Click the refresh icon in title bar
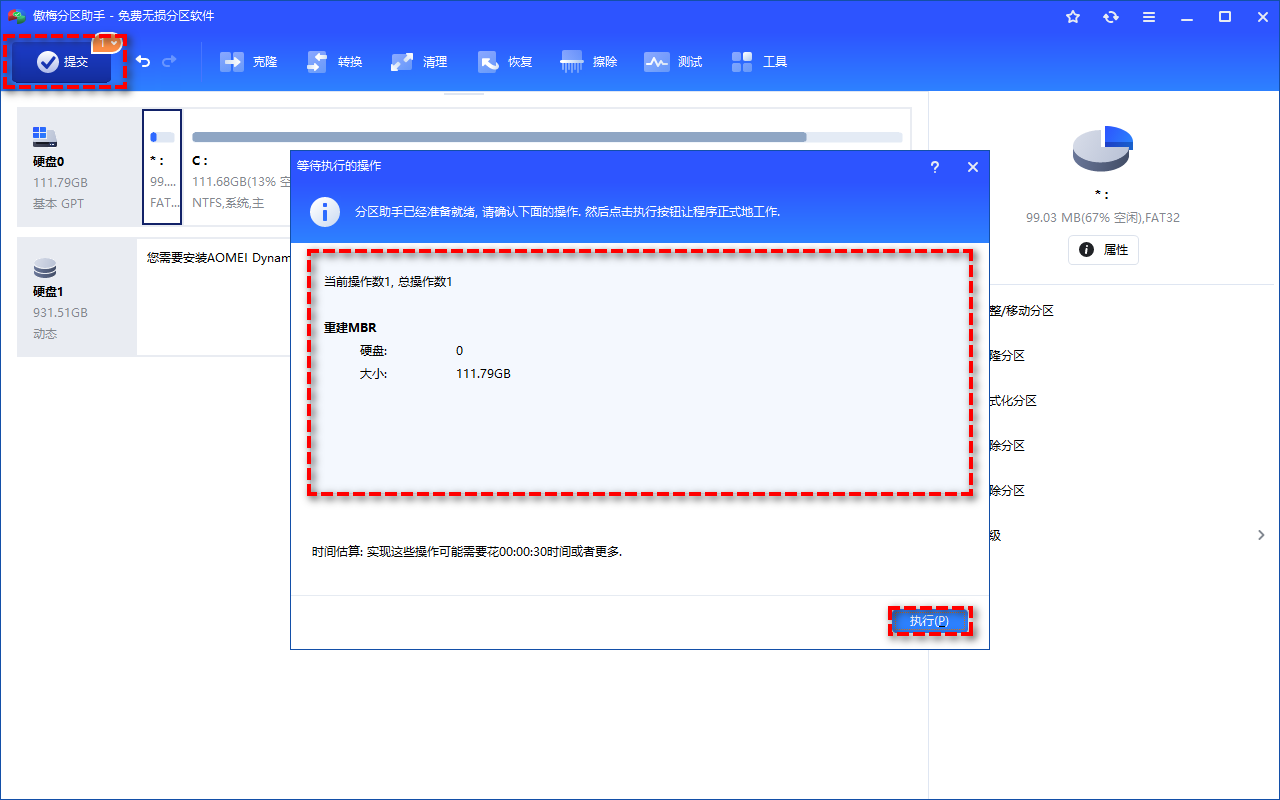Image resolution: width=1280 pixels, height=800 pixels. click(x=1111, y=17)
